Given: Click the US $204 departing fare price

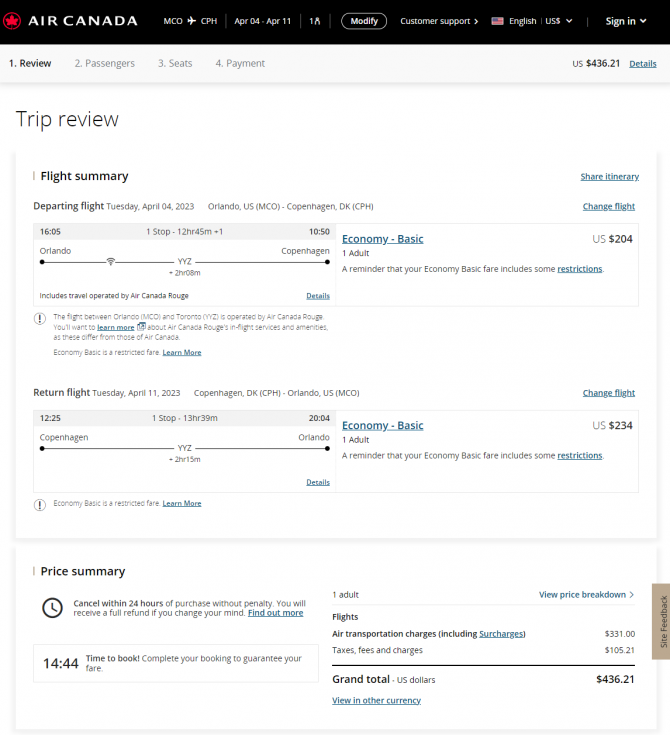Looking at the screenshot, I should point(612,239).
